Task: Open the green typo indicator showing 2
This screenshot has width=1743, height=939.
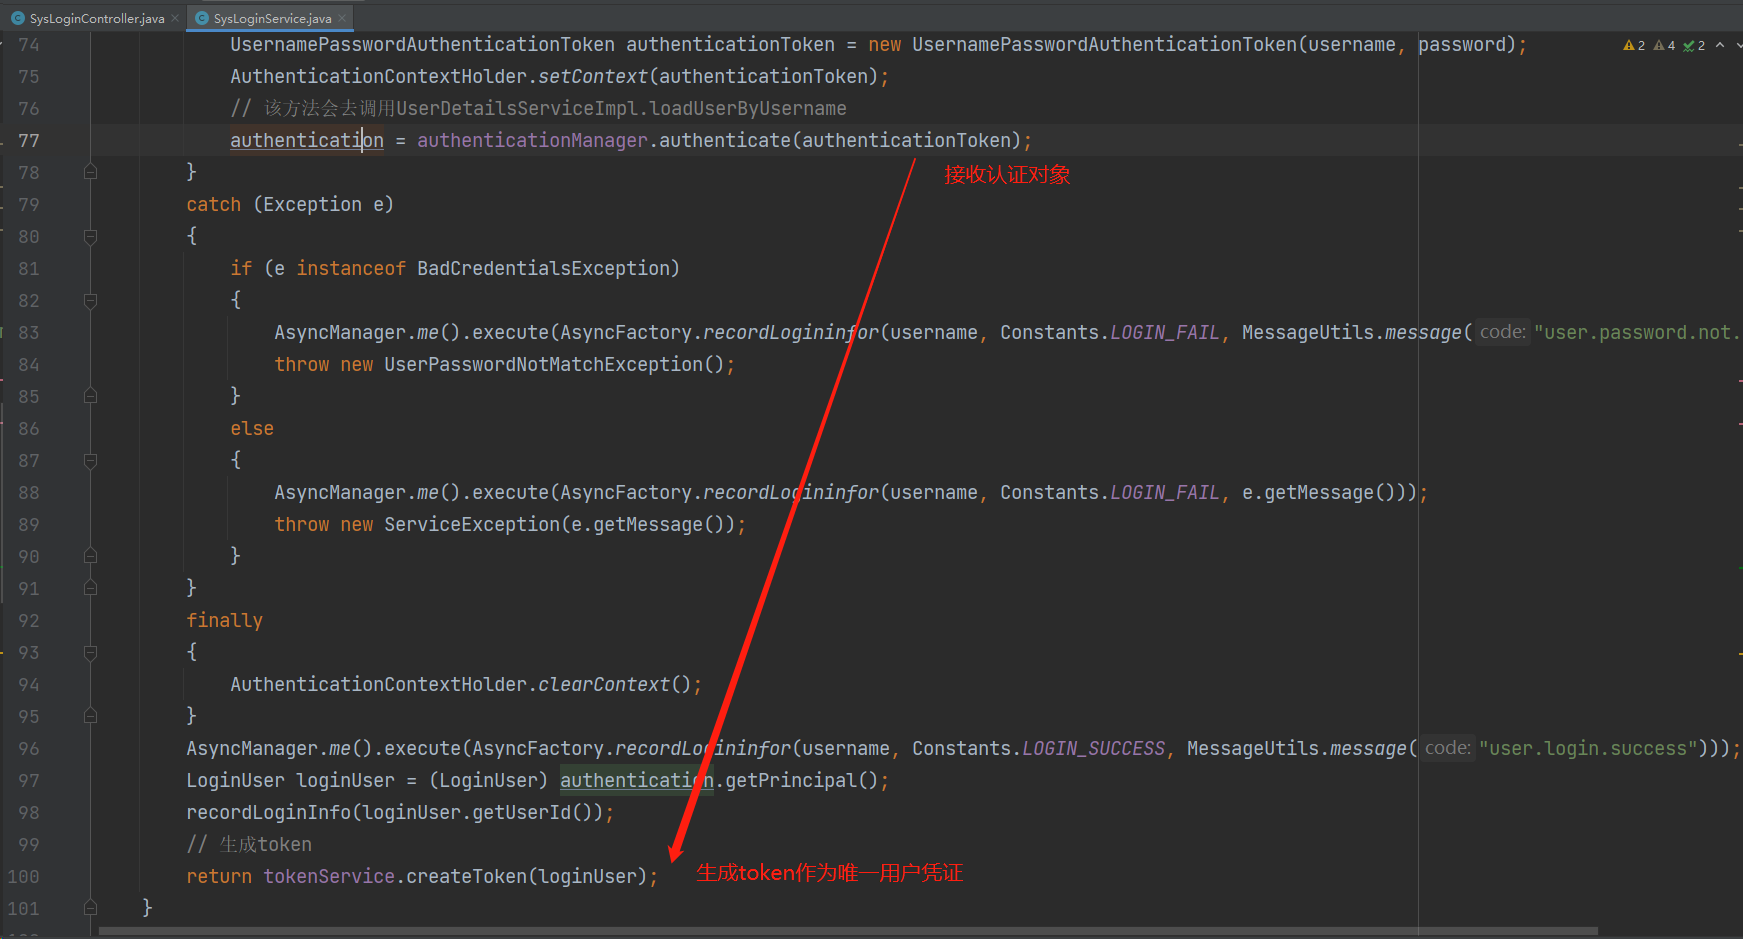Action: pyautogui.click(x=1694, y=45)
